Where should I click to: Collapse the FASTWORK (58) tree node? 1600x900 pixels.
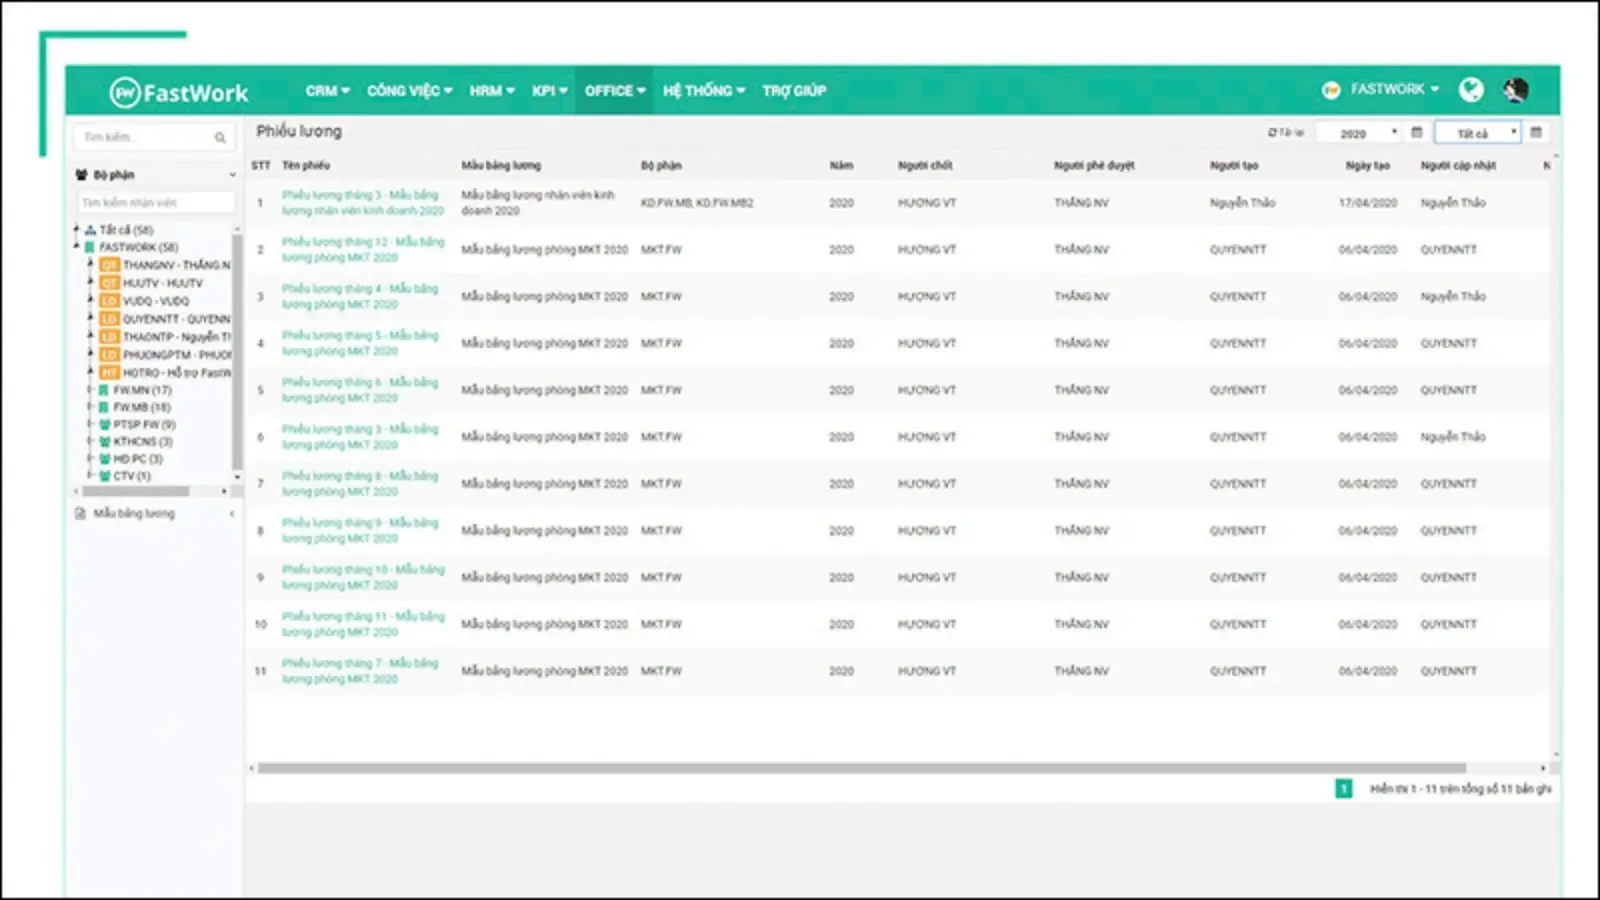click(x=77, y=246)
